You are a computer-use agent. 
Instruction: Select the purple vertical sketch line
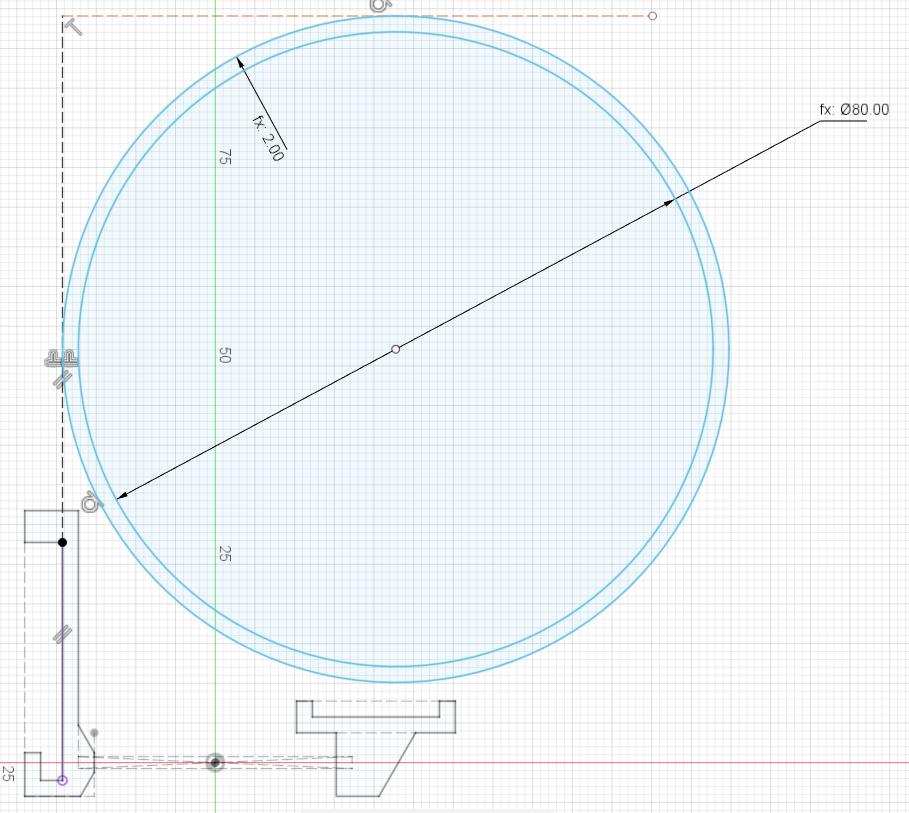coord(63,661)
